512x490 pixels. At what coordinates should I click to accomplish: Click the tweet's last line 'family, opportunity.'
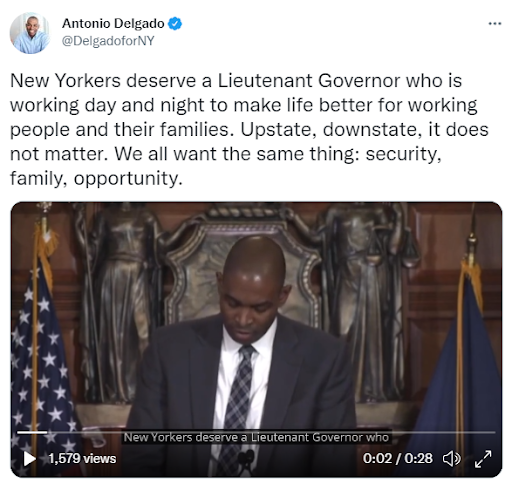click(96, 179)
